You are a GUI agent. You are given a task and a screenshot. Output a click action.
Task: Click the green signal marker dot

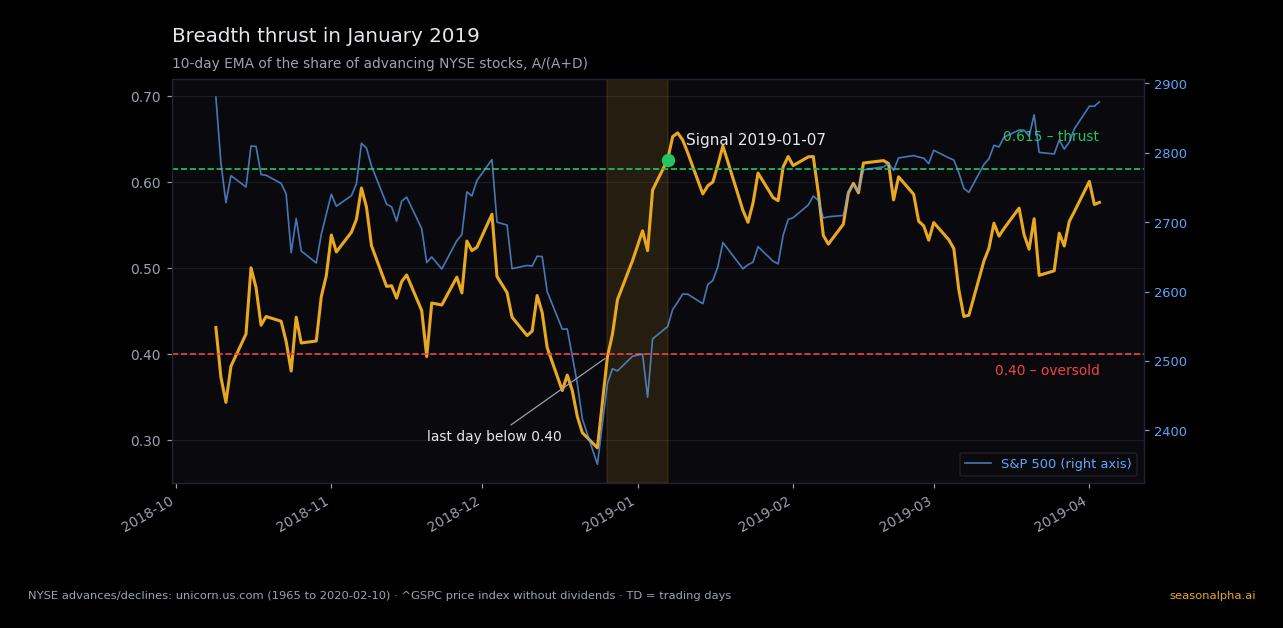(668, 160)
